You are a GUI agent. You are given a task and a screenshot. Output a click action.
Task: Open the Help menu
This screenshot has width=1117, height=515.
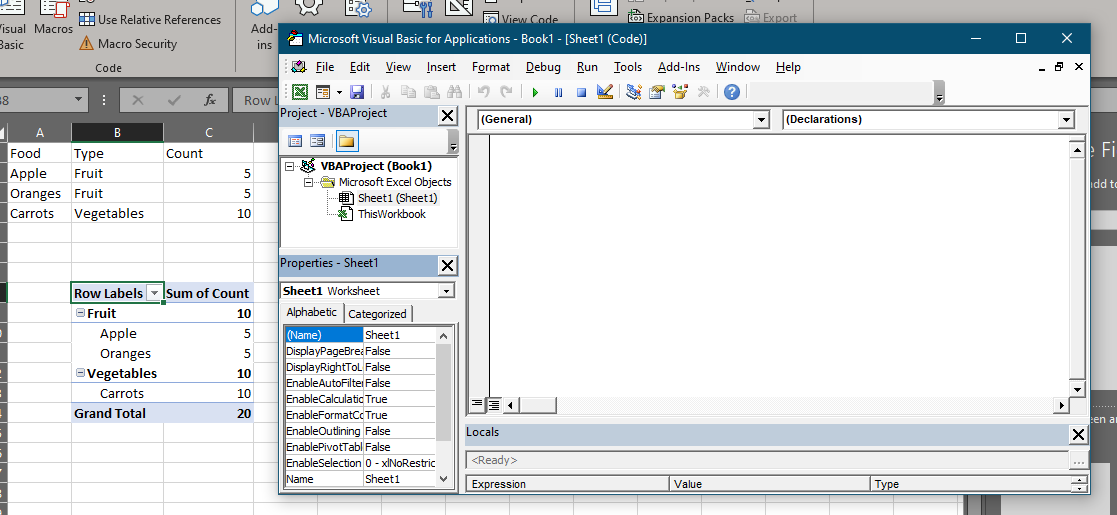pos(789,67)
